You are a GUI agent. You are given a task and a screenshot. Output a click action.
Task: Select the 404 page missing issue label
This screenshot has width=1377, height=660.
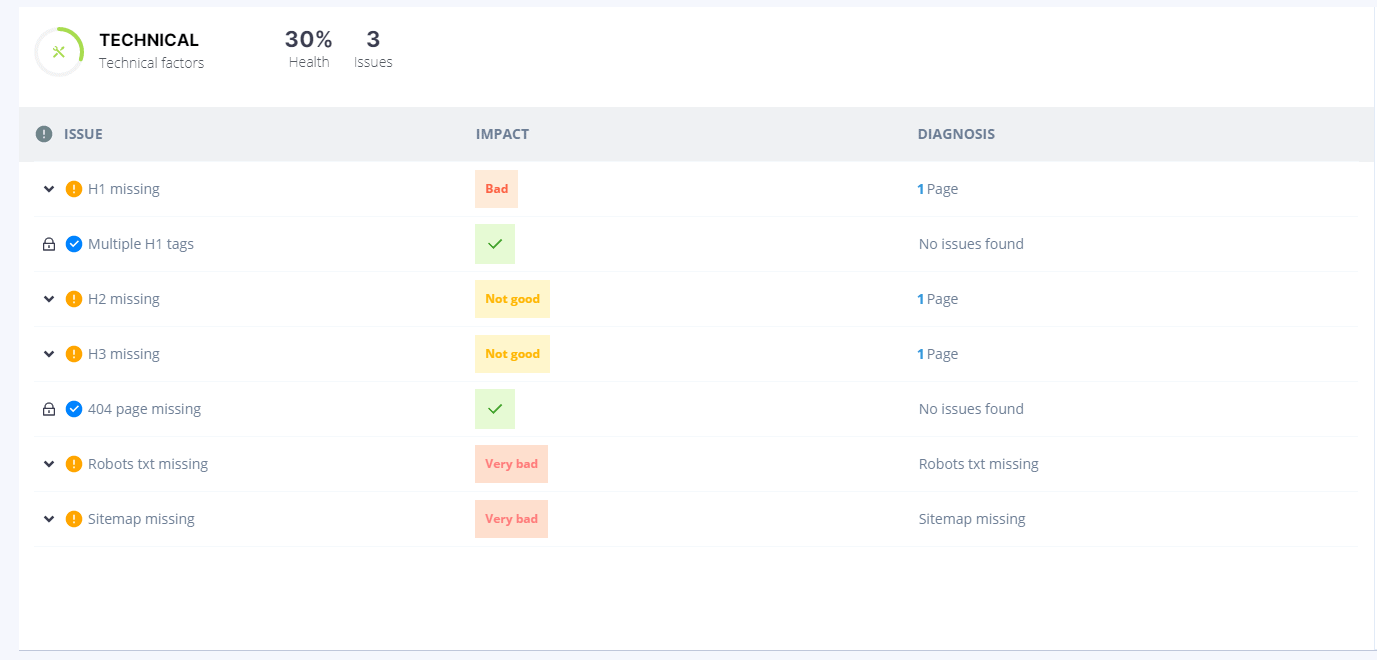pos(144,409)
